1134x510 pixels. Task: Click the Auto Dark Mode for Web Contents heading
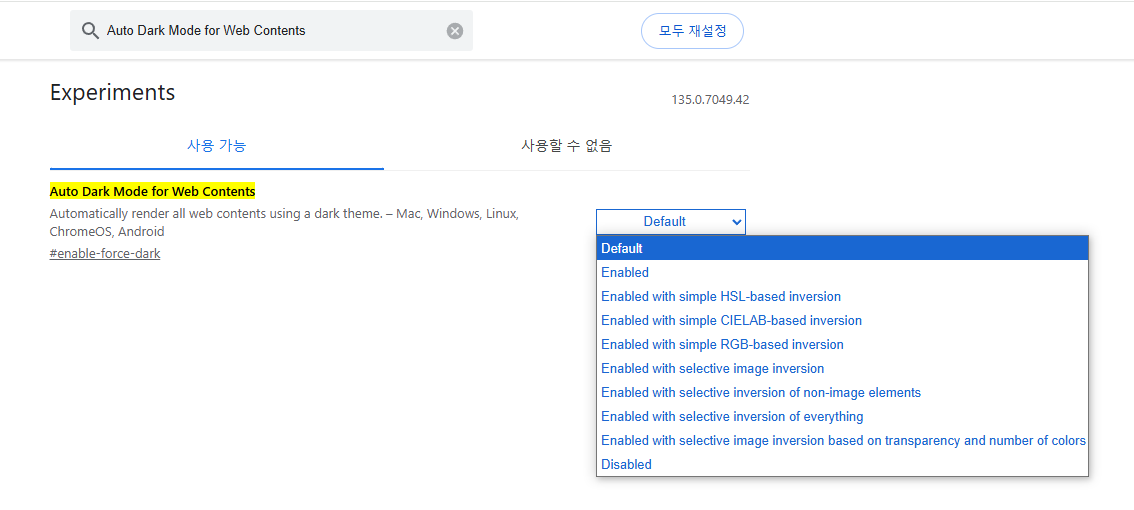tap(153, 192)
